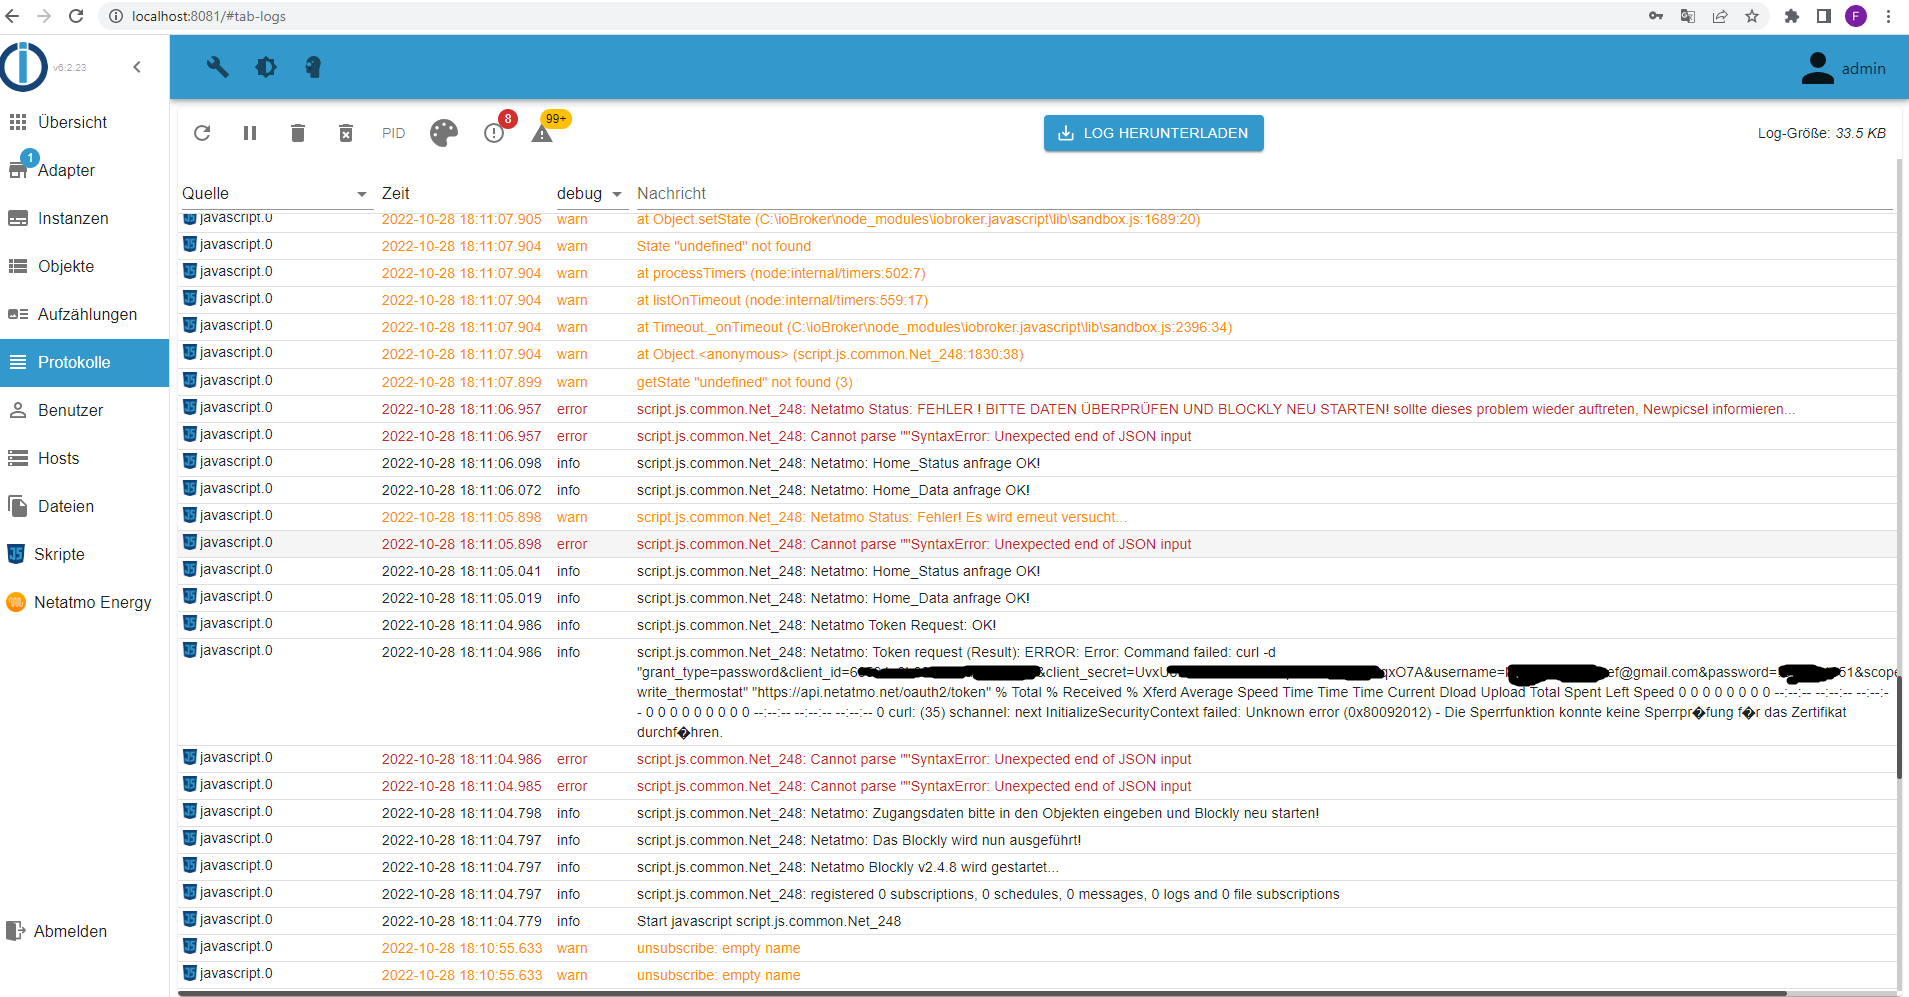The height and width of the screenshot is (997, 1909).
Task: Click 'at processTimers' warning message
Action: click(x=781, y=273)
